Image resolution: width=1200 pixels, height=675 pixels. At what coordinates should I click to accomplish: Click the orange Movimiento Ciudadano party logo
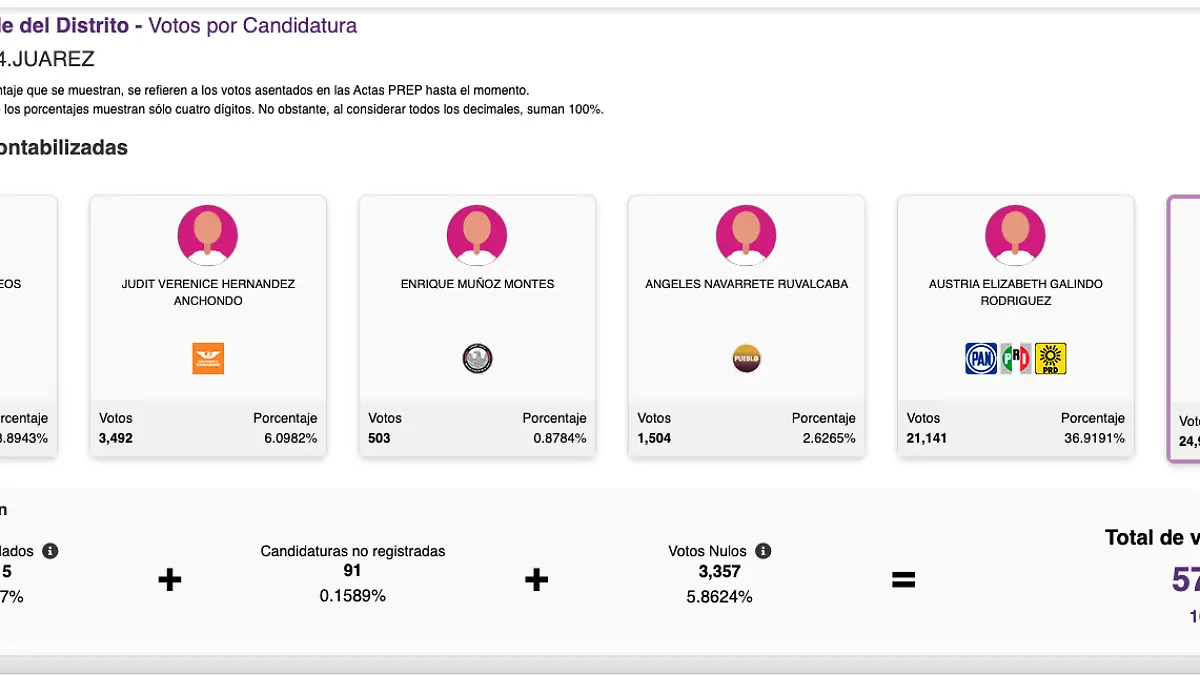208,358
